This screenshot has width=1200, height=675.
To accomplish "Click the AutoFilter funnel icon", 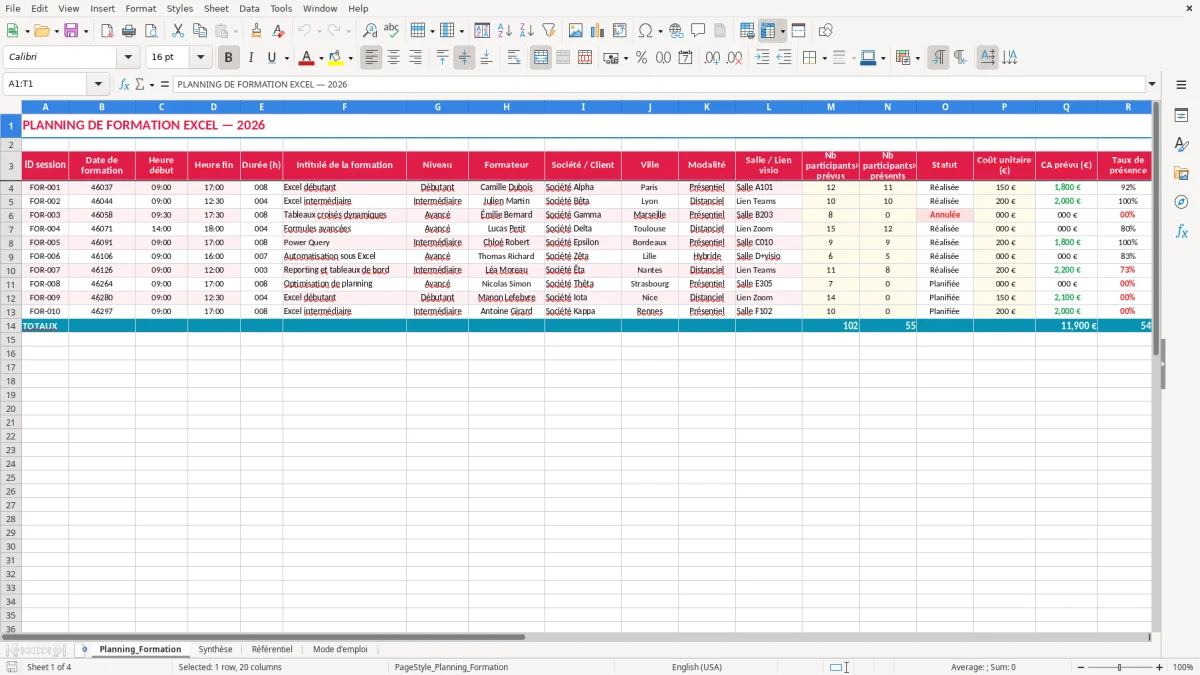I will click(549, 31).
